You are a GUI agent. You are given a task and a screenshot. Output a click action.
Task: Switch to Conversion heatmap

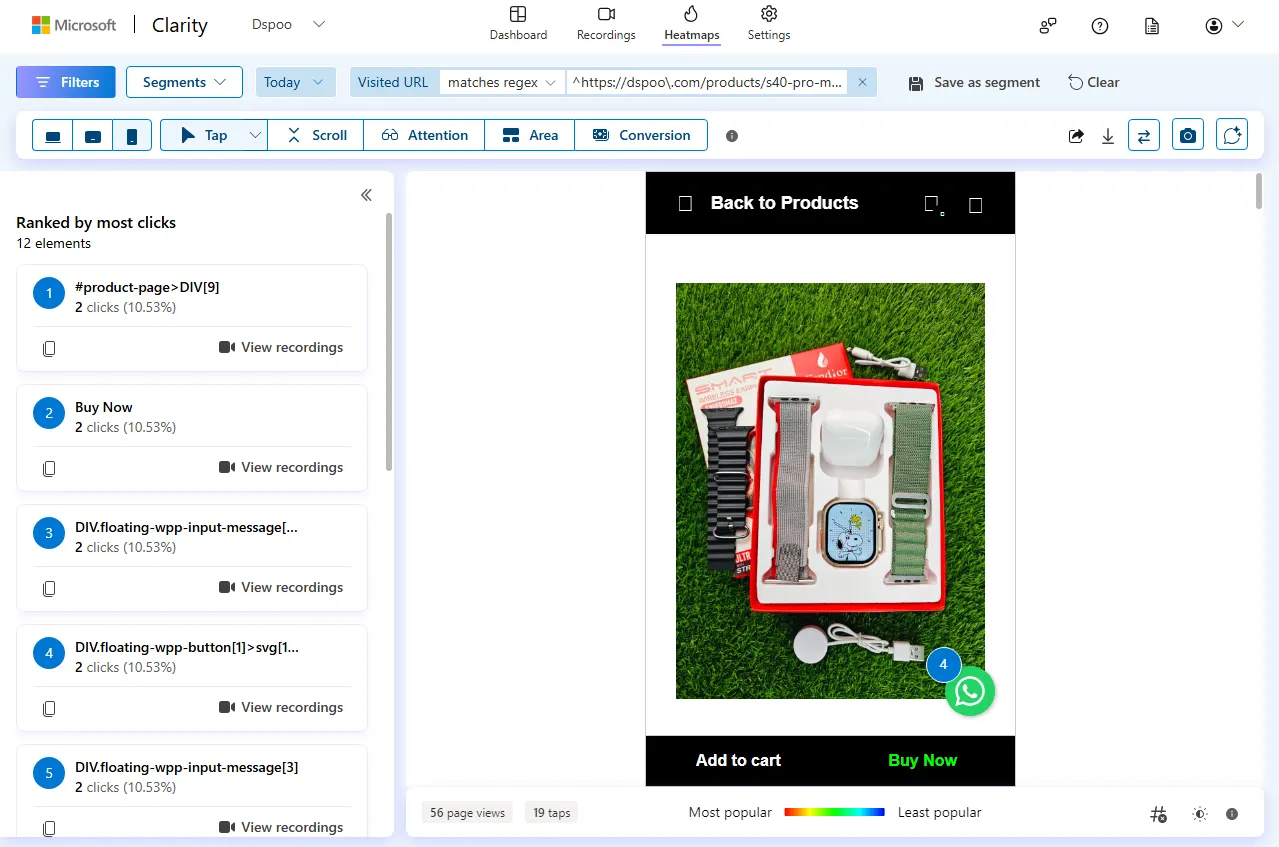(641, 135)
